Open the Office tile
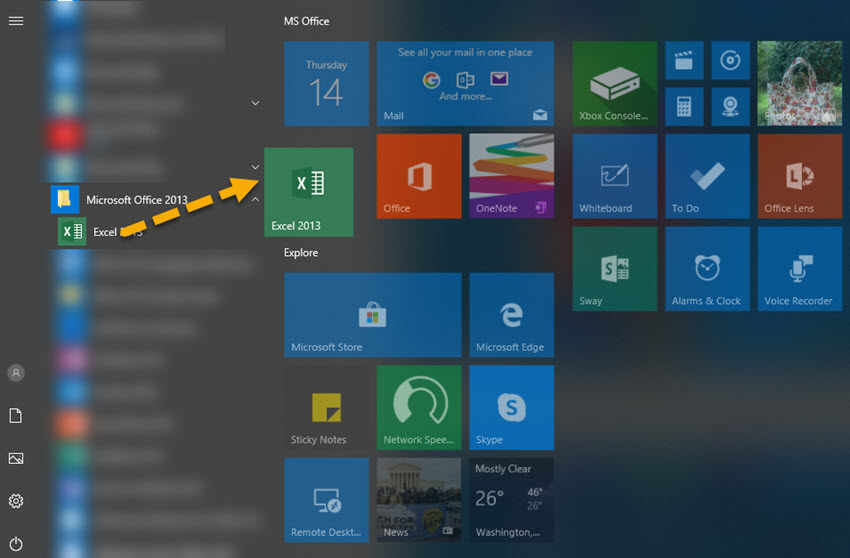The width and height of the screenshot is (850, 558). coord(419,176)
